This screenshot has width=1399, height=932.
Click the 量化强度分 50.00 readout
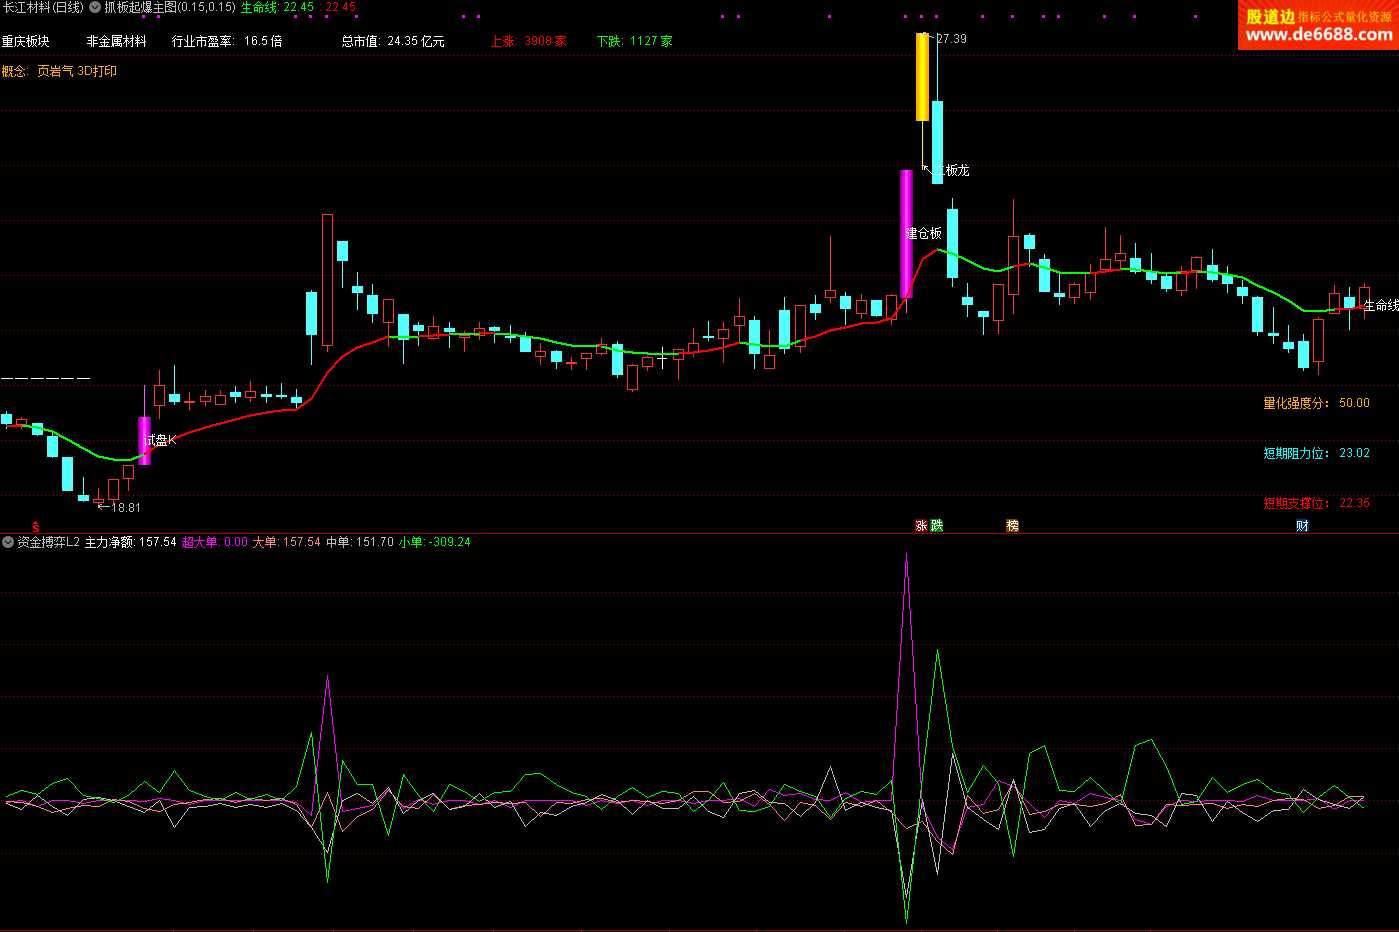[x=1316, y=403]
